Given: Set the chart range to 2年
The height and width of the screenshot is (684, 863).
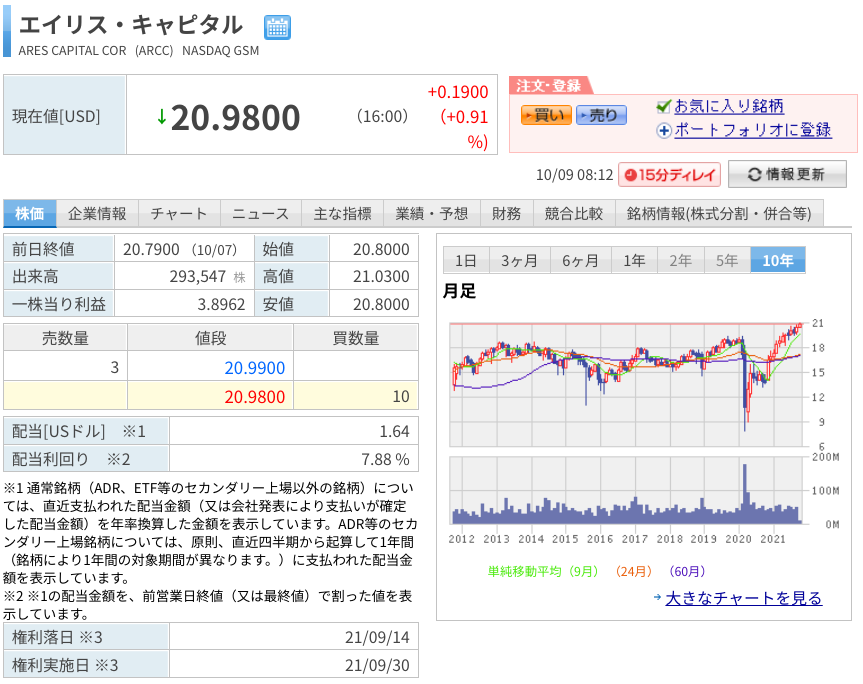Looking at the screenshot, I should click(x=680, y=260).
